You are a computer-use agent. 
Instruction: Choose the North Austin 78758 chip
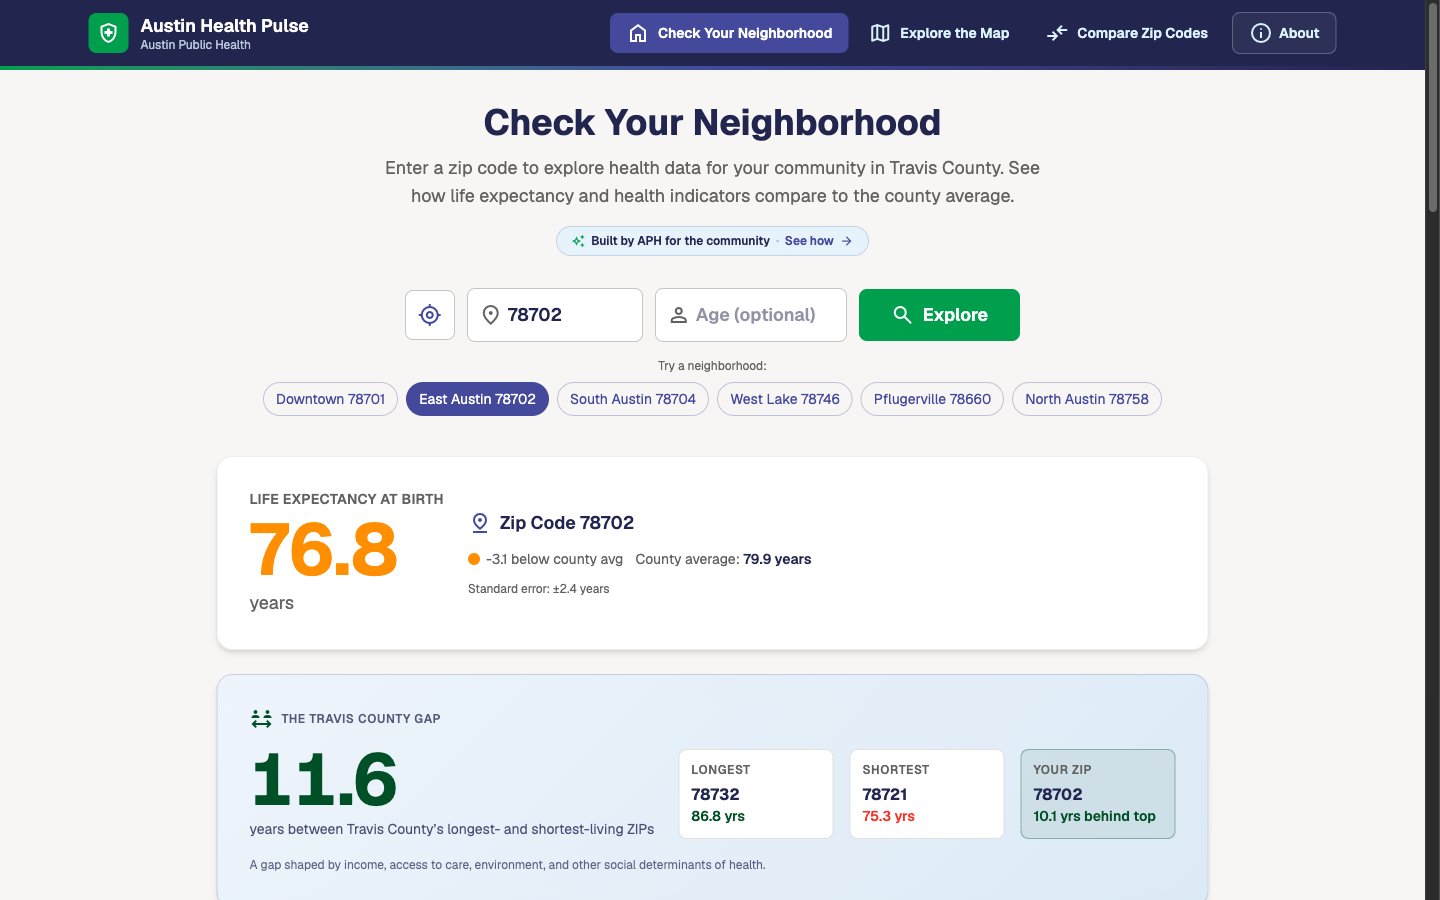pos(1087,399)
